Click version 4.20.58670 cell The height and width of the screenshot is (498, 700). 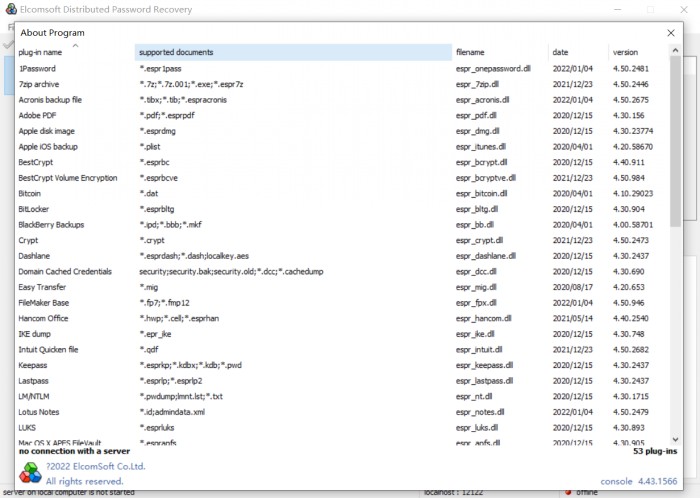click(633, 147)
